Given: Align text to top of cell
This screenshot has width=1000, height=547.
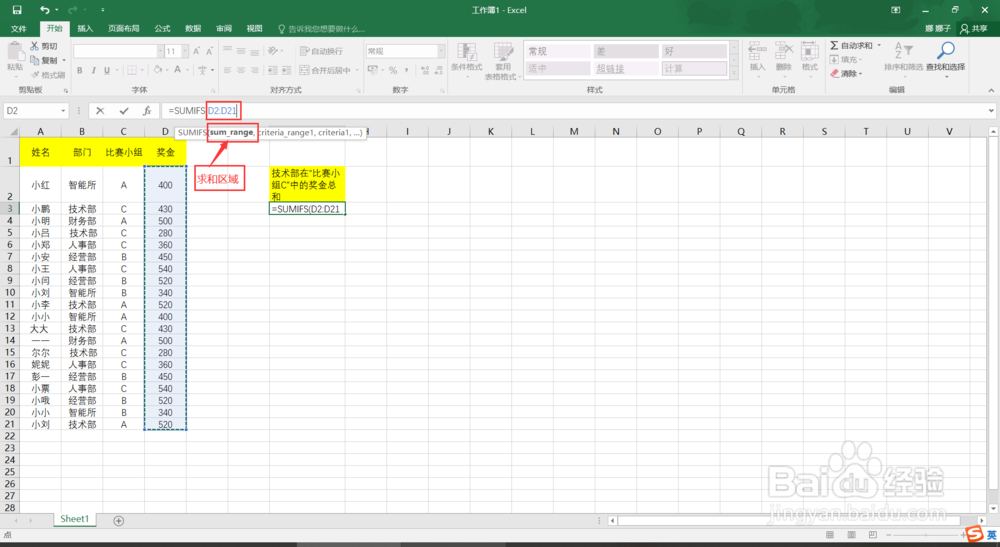Looking at the screenshot, I should 227,51.
